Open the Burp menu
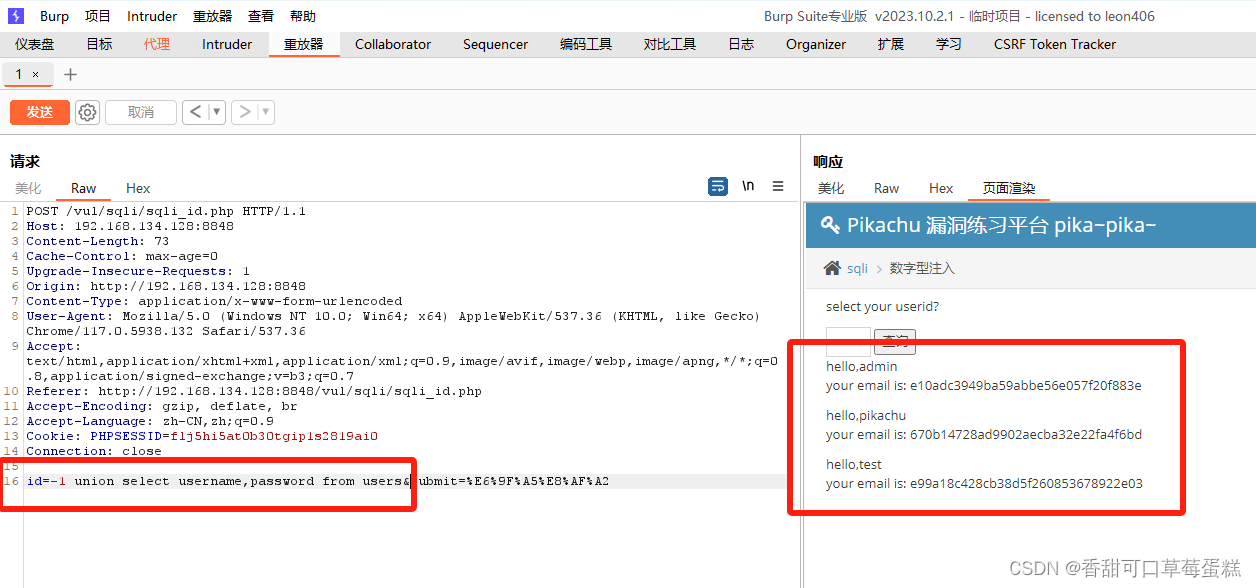This screenshot has width=1256, height=588. tap(55, 16)
